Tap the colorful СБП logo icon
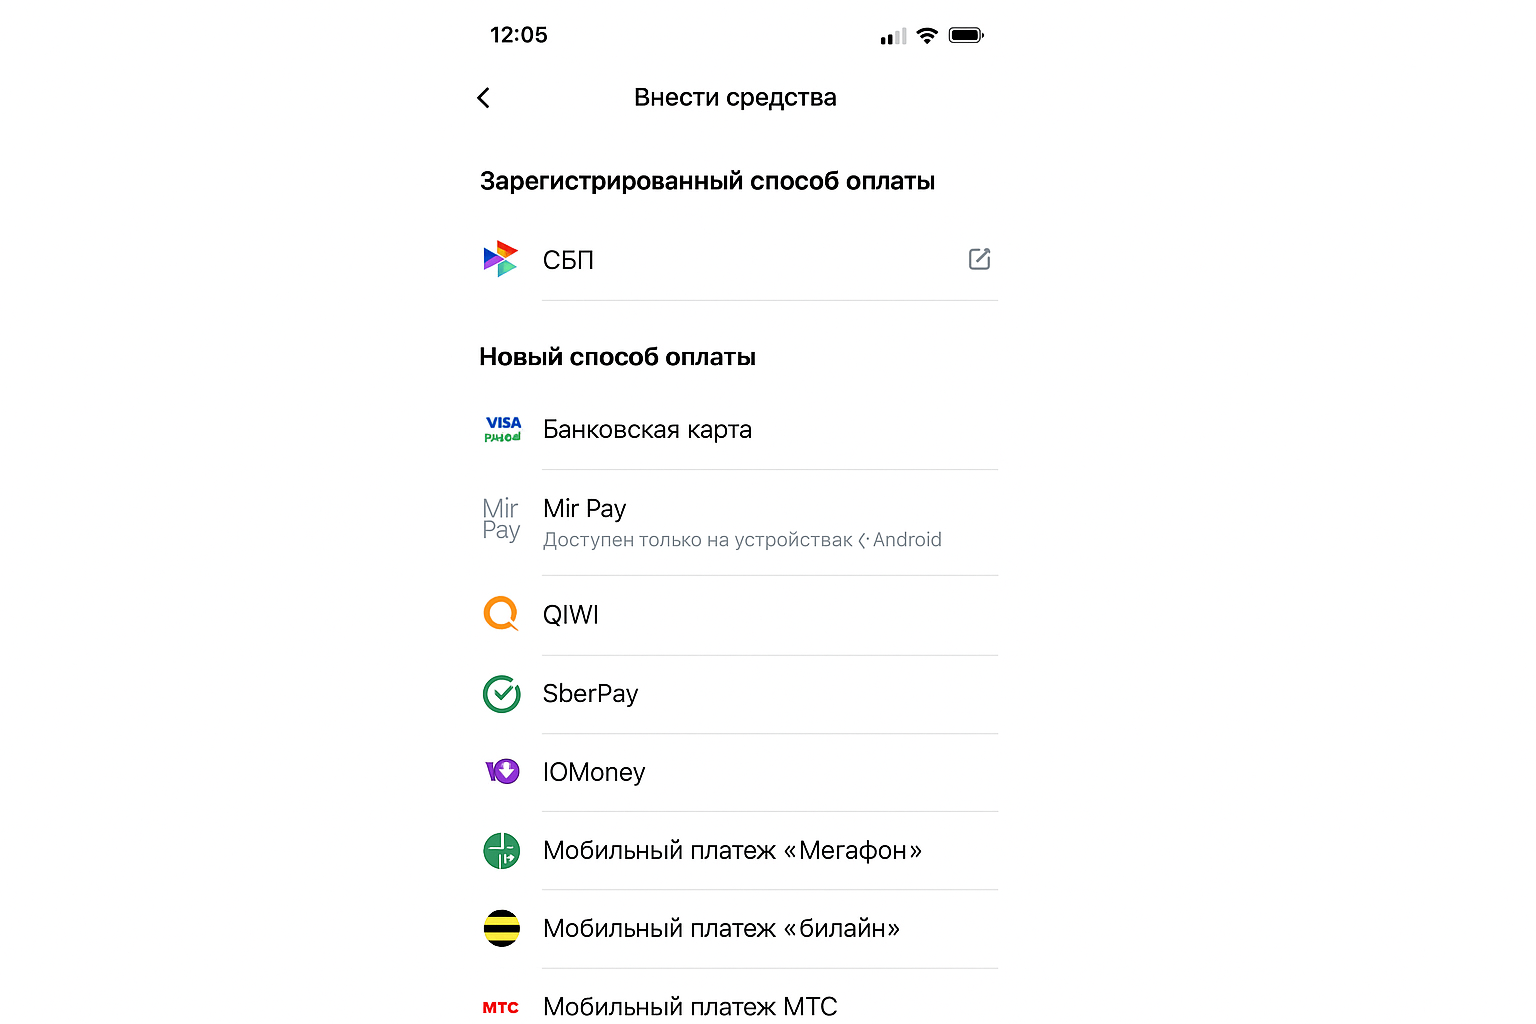1536x1024 pixels. (501, 259)
